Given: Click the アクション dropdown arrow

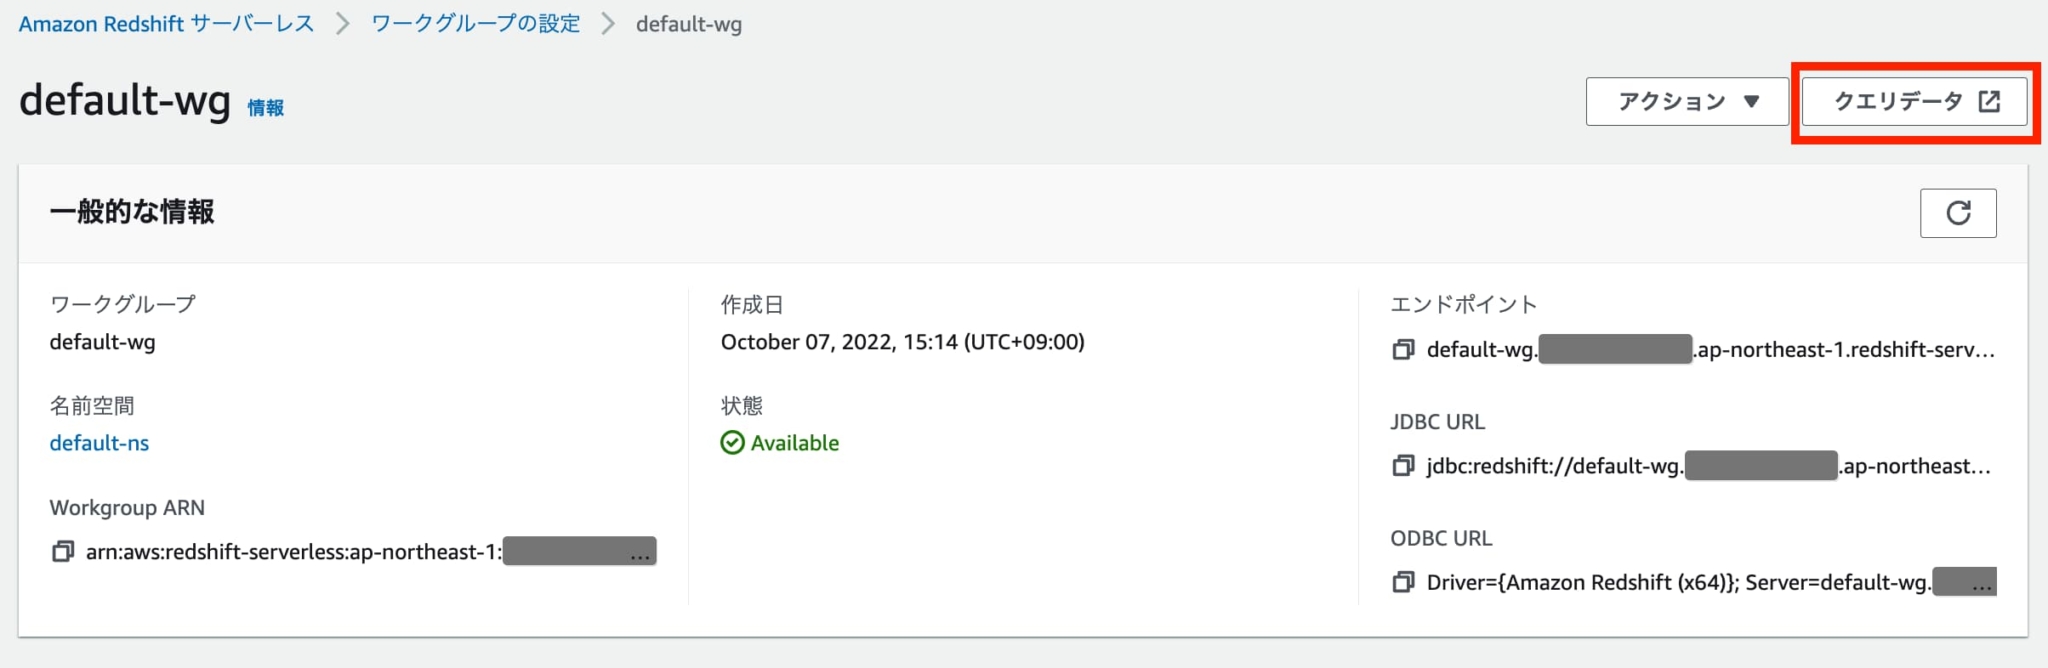Looking at the screenshot, I should pos(1751,101).
